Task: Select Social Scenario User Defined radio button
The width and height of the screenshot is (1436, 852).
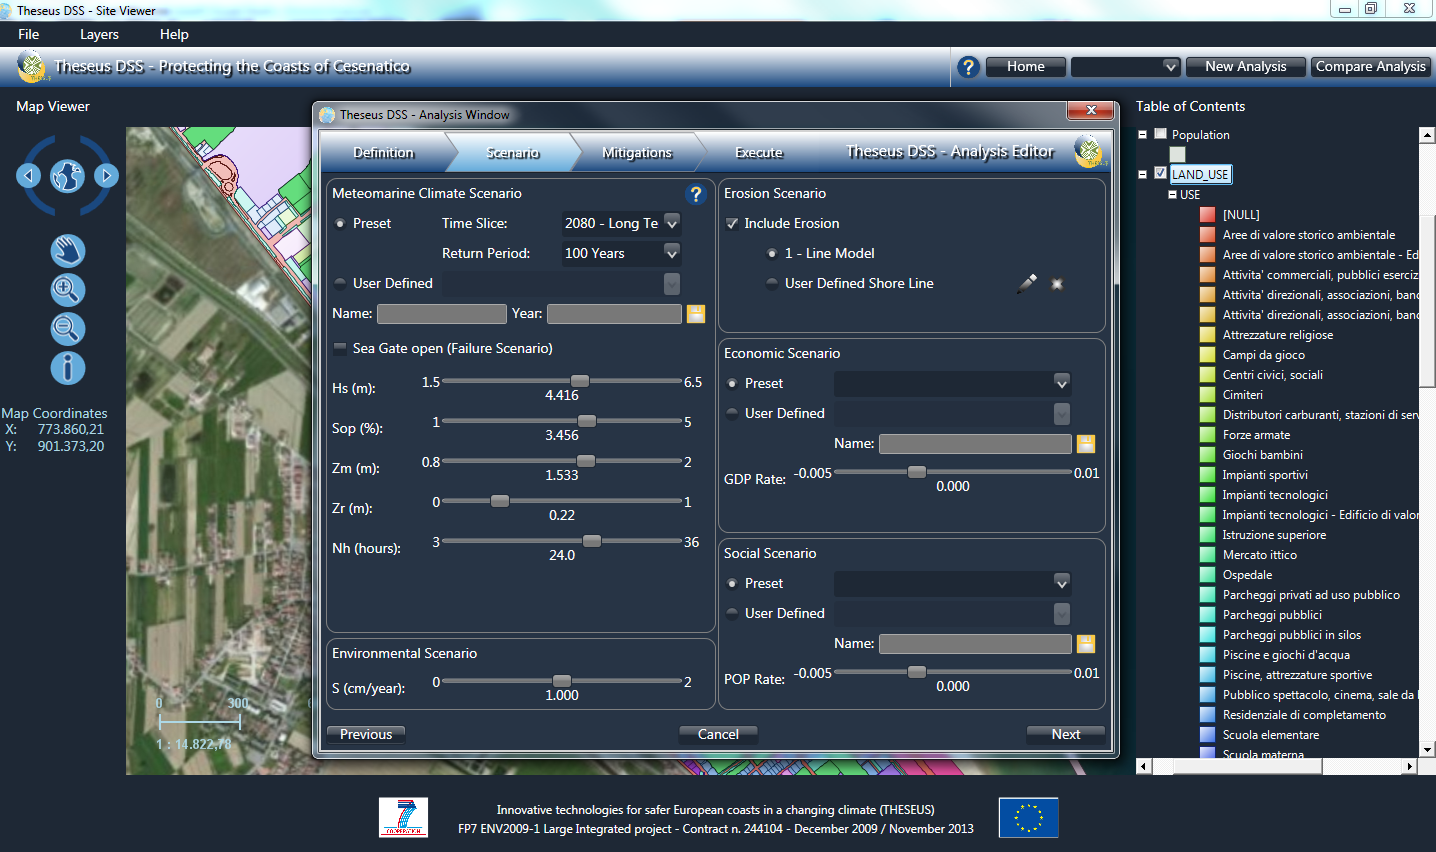Action: [732, 614]
